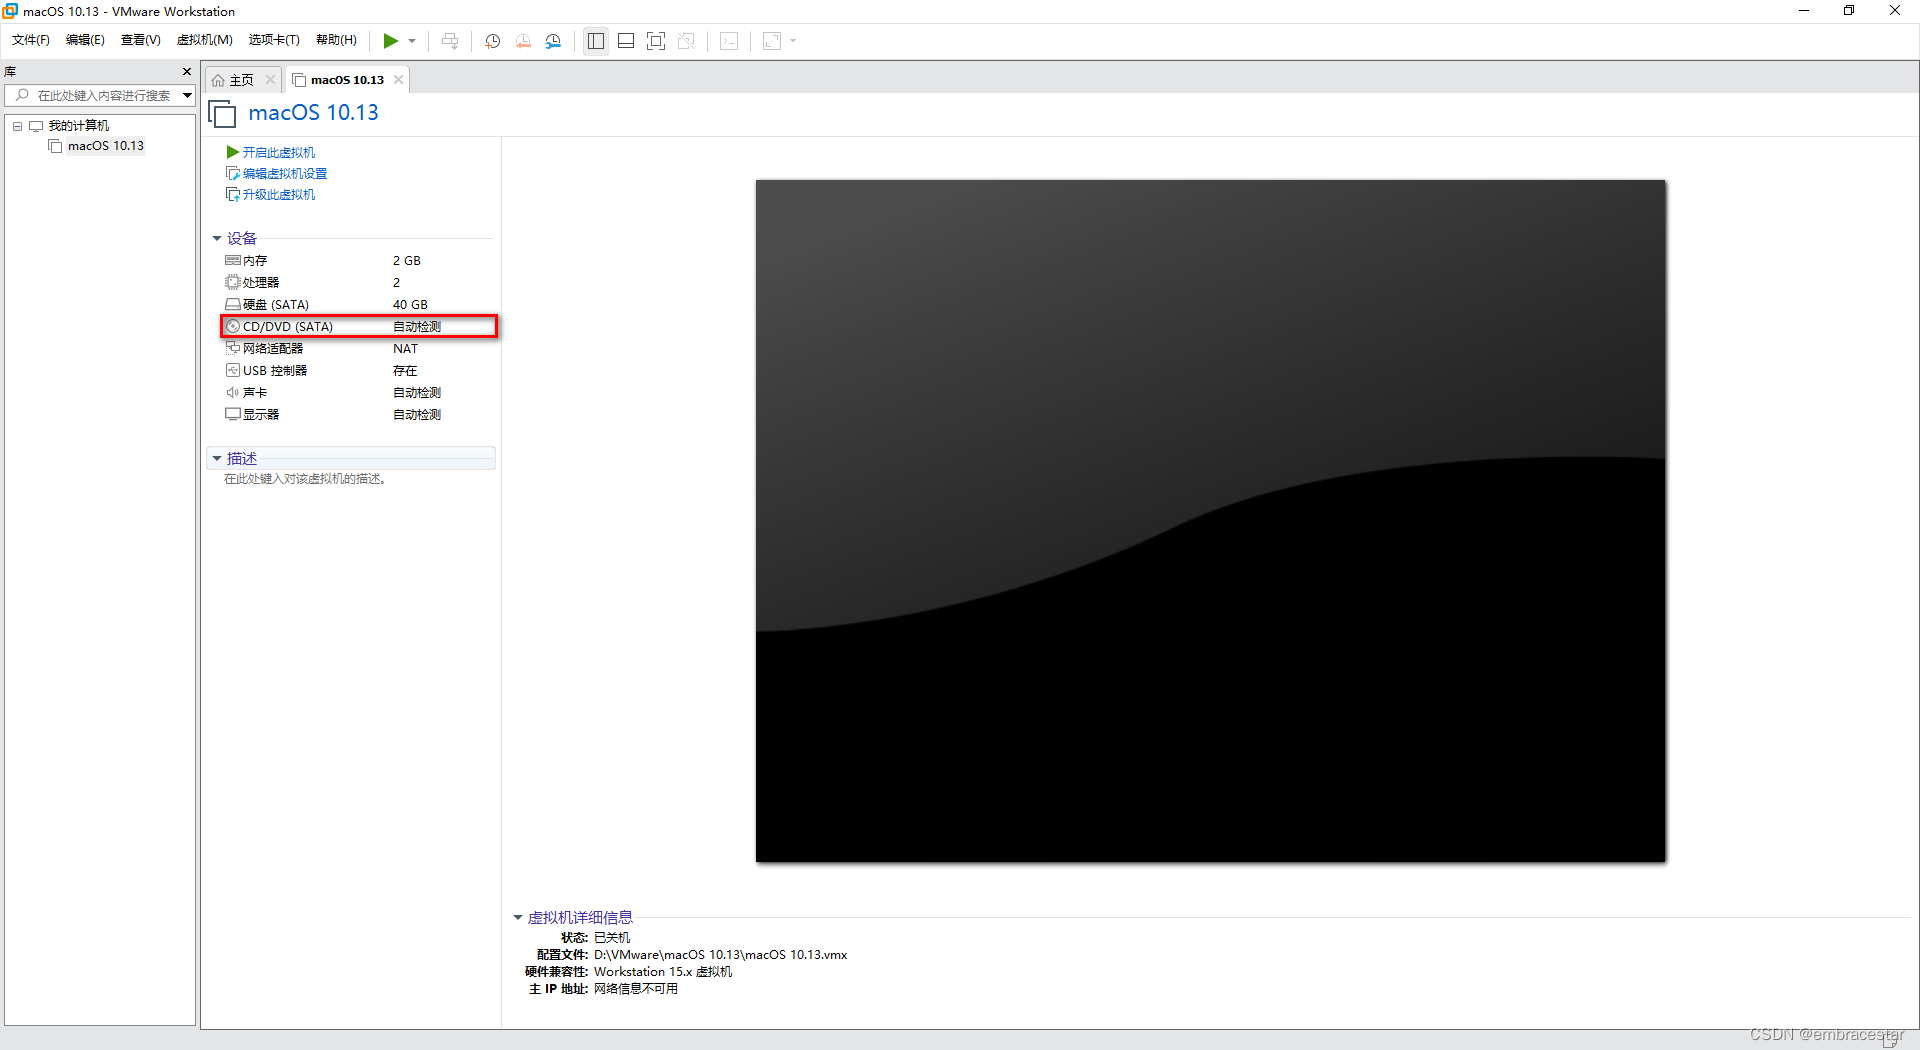Click the memory device icon
1920x1050 pixels.
[x=233, y=260]
